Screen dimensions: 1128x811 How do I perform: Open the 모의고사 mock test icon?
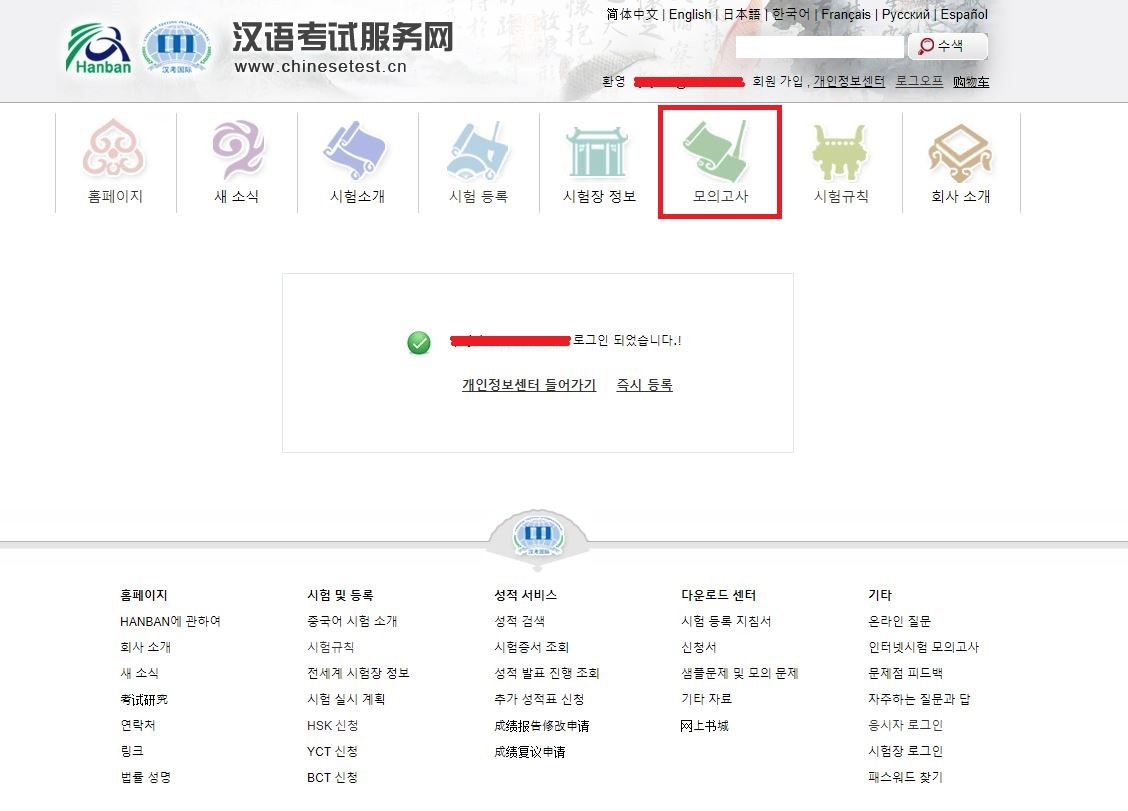pyautogui.click(x=720, y=151)
